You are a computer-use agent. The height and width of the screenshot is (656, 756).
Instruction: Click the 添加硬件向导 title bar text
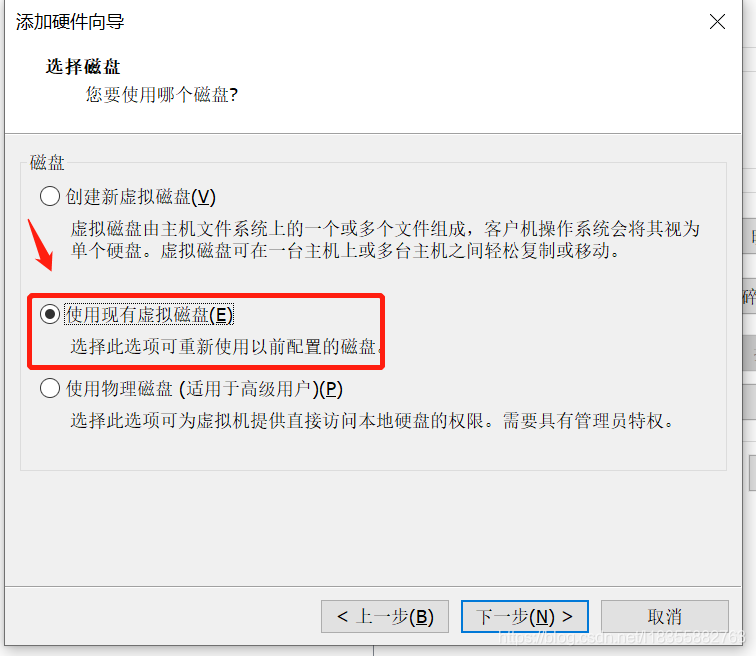click(70, 22)
